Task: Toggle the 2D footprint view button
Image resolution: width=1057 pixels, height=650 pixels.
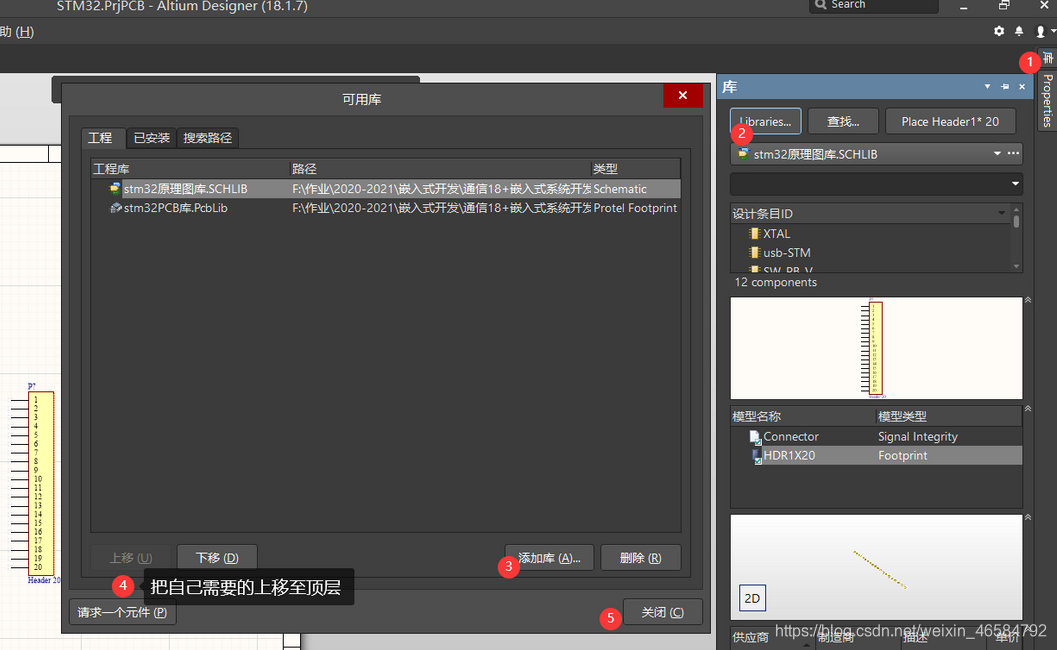Action: 752,598
